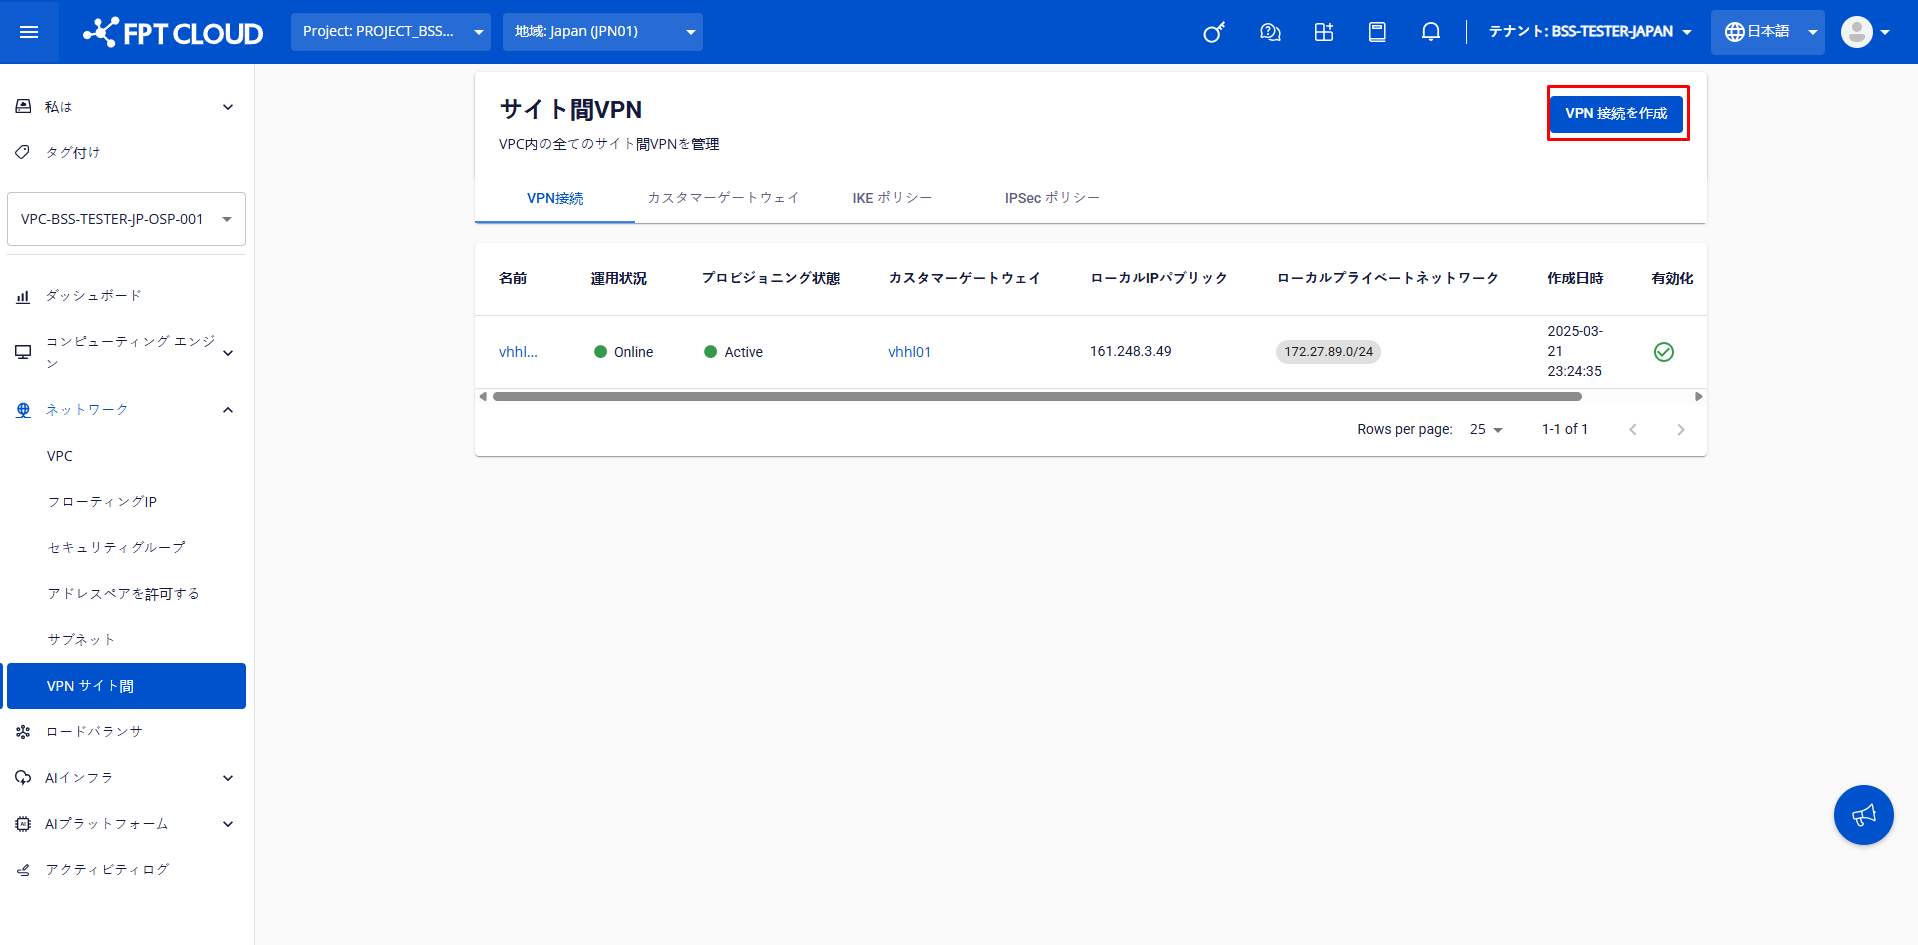The height and width of the screenshot is (945, 1918).
Task: Click the プロビジョニング状態 column header
Action: click(770, 278)
